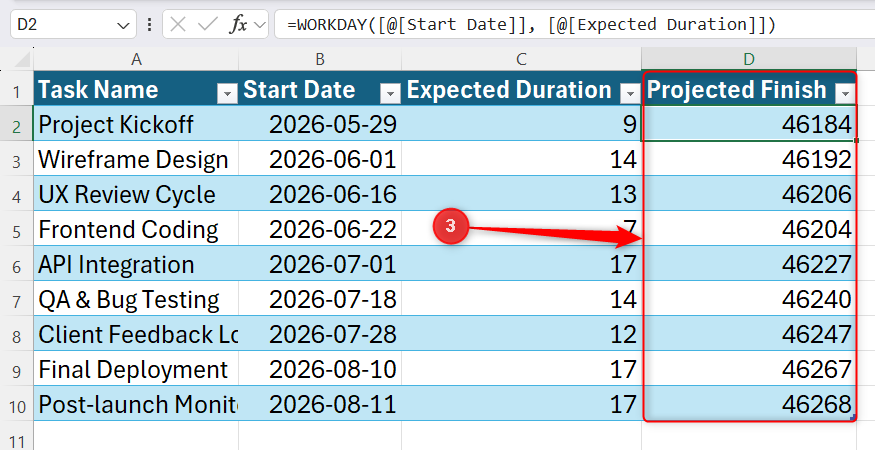
Task: Click the Enter checkmark formula icon
Action: click(x=208, y=25)
